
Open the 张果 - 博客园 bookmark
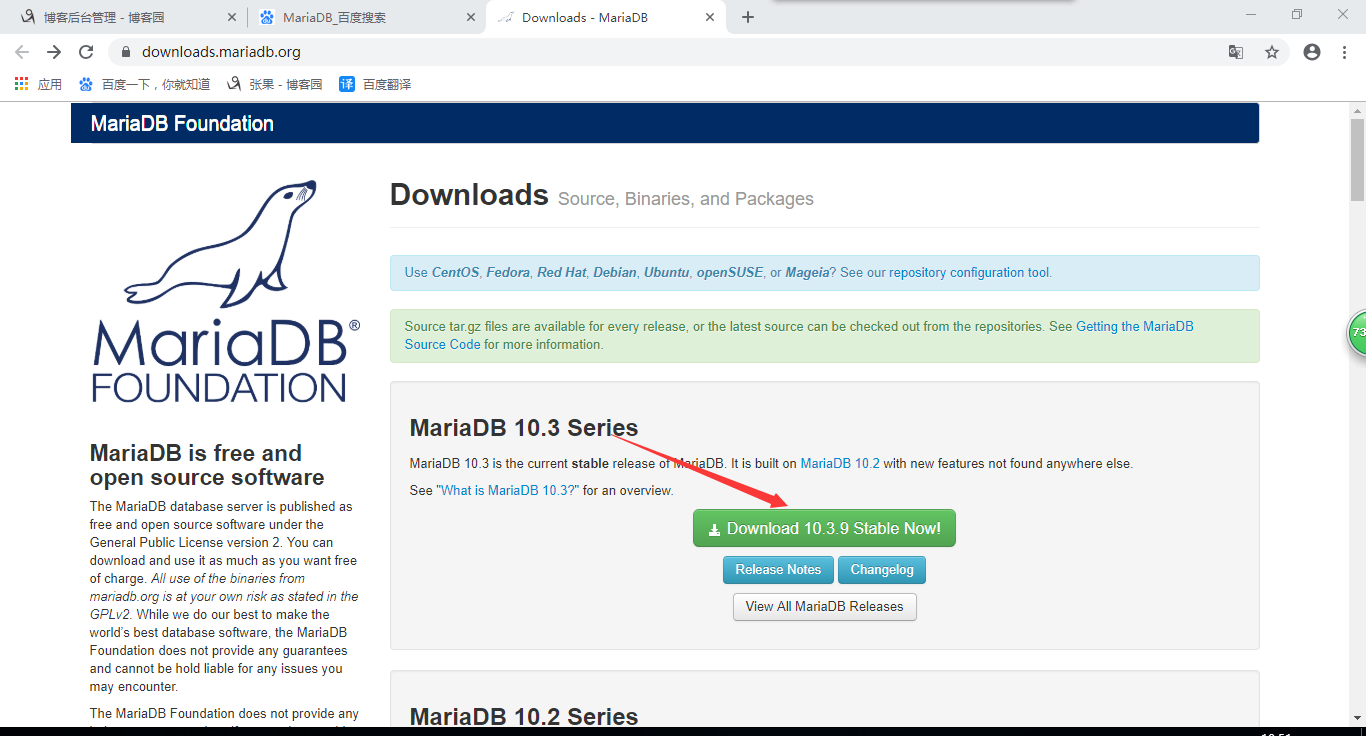point(275,84)
